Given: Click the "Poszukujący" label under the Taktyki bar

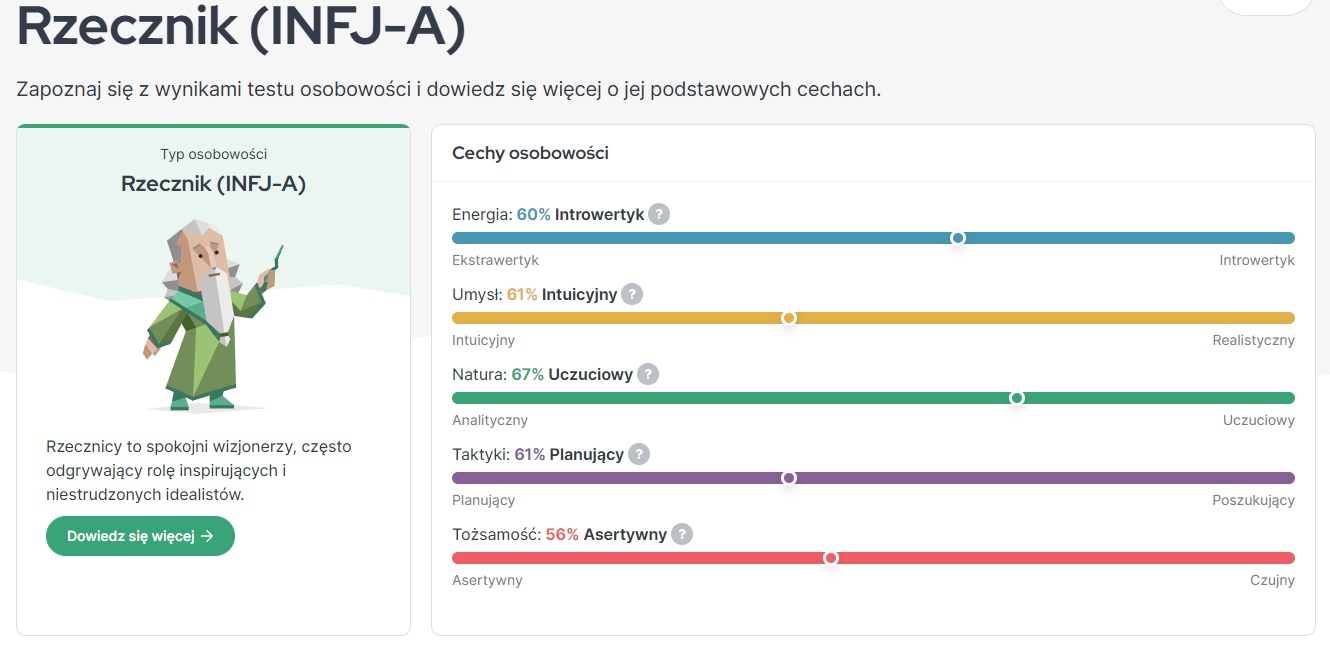Looking at the screenshot, I should point(1253,500).
